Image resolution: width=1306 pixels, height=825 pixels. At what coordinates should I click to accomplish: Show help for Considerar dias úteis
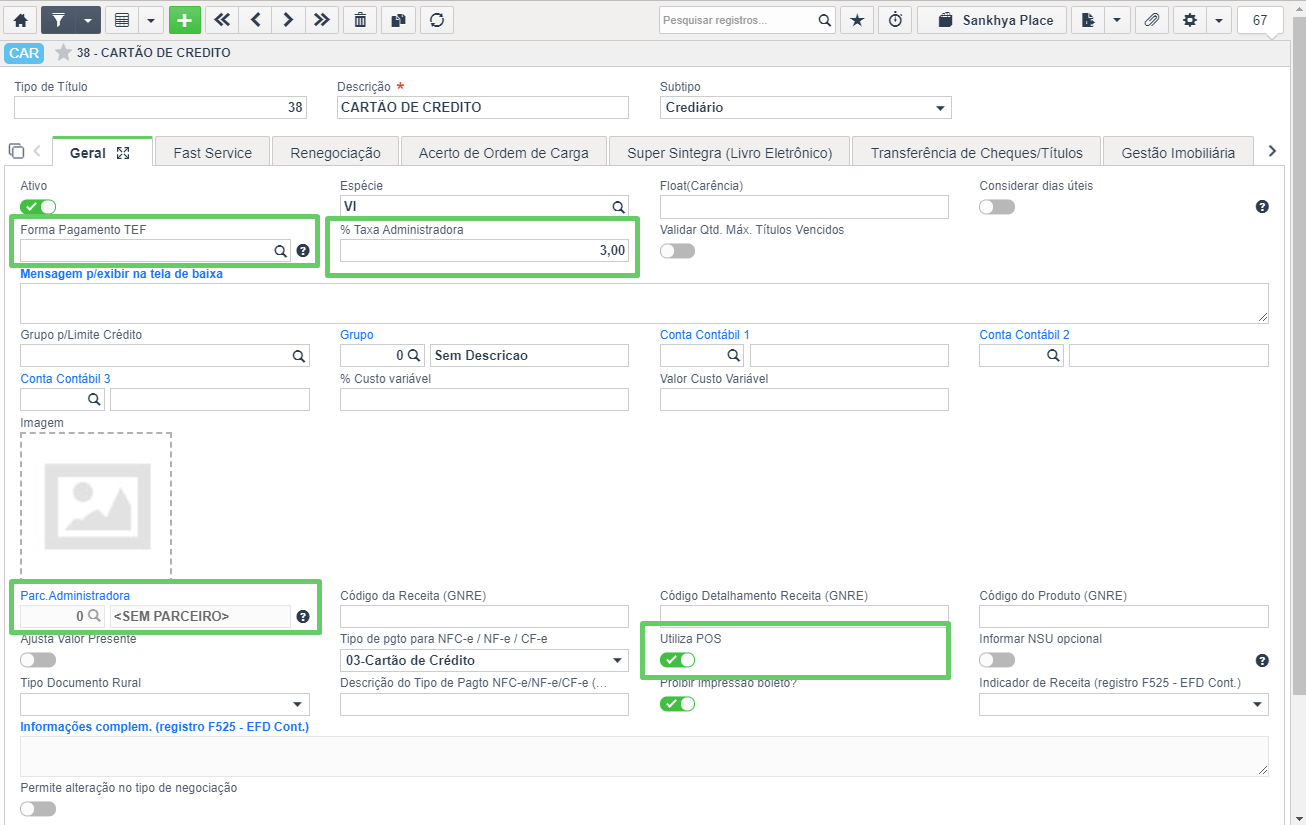point(1262,207)
